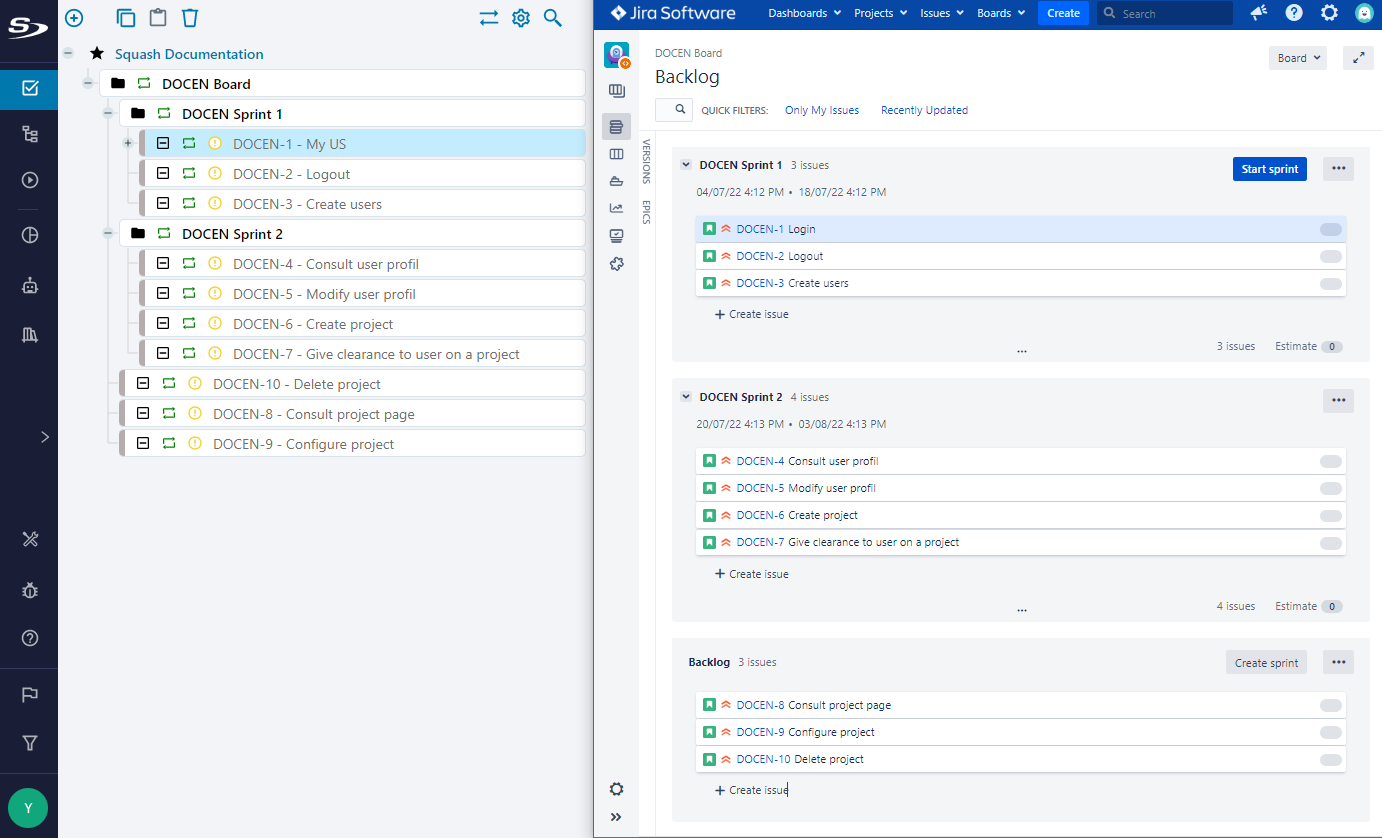The height and width of the screenshot is (838, 1382).
Task: Click the Create sprint button
Action: click(1266, 662)
